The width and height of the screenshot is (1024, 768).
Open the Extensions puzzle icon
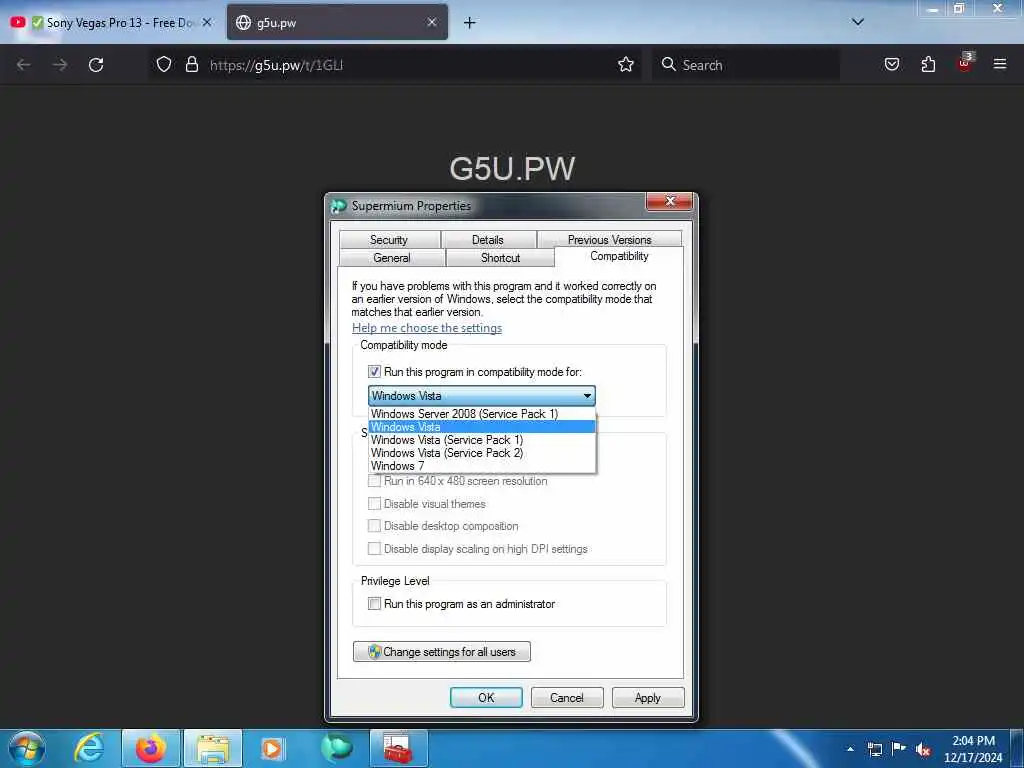pos(928,64)
